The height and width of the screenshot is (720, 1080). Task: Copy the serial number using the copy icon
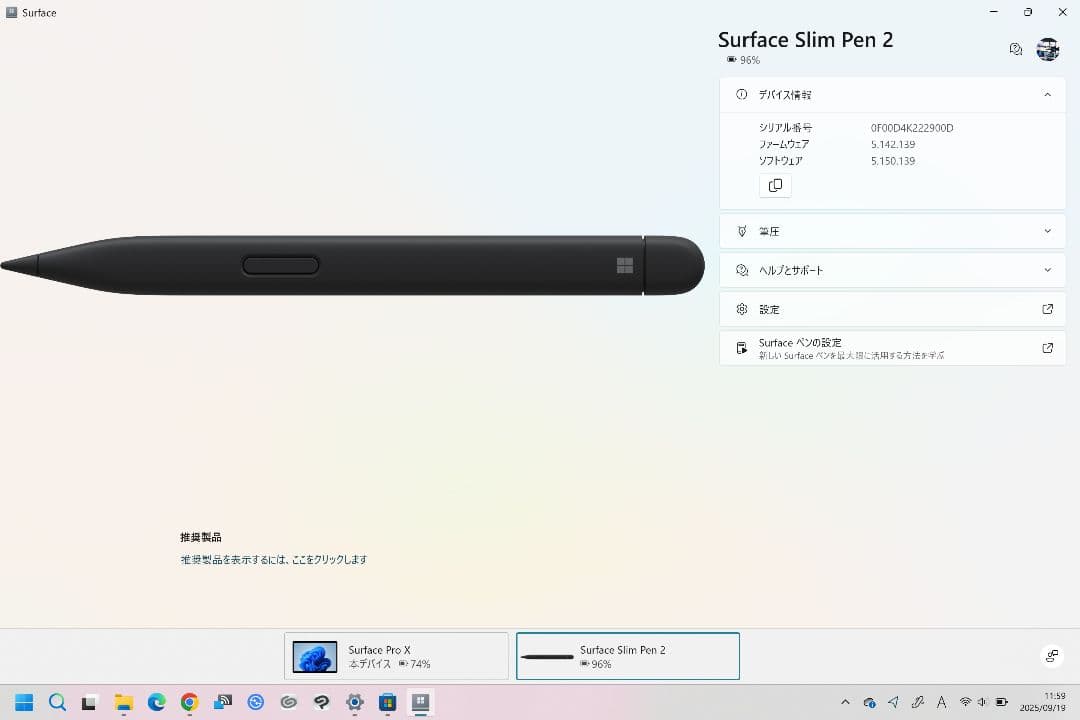click(x=775, y=185)
